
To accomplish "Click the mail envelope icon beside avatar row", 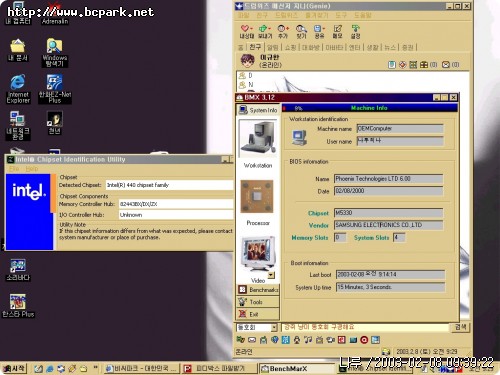I will coord(446,65).
